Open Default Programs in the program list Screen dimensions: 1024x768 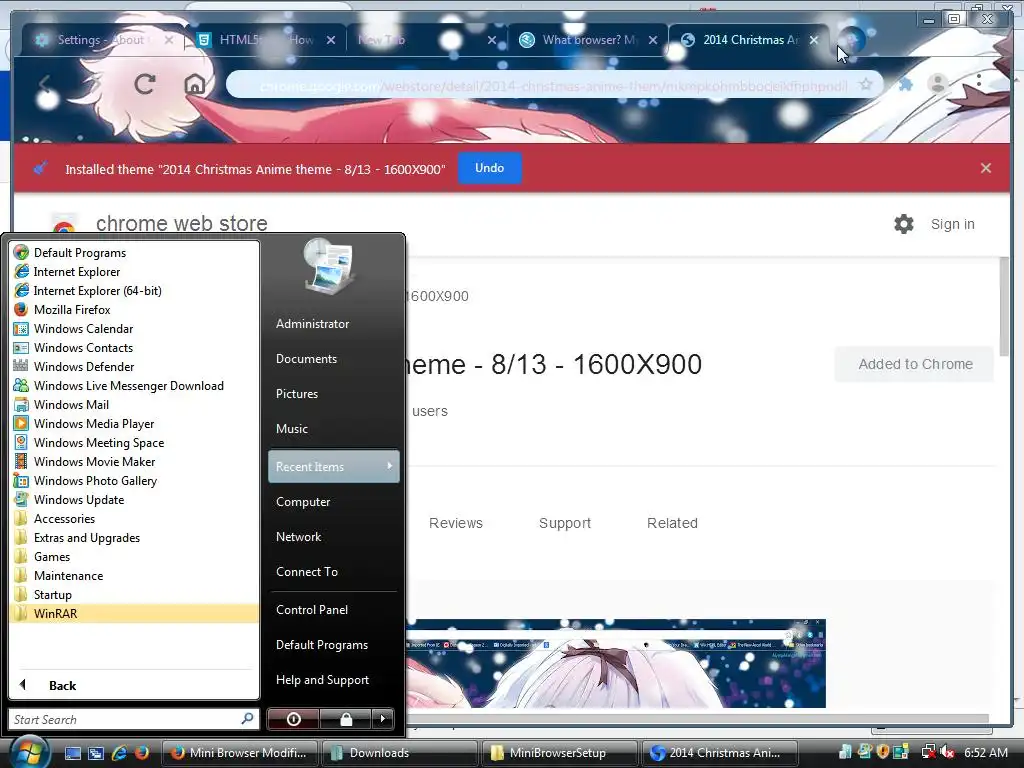(x=80, y=253)
